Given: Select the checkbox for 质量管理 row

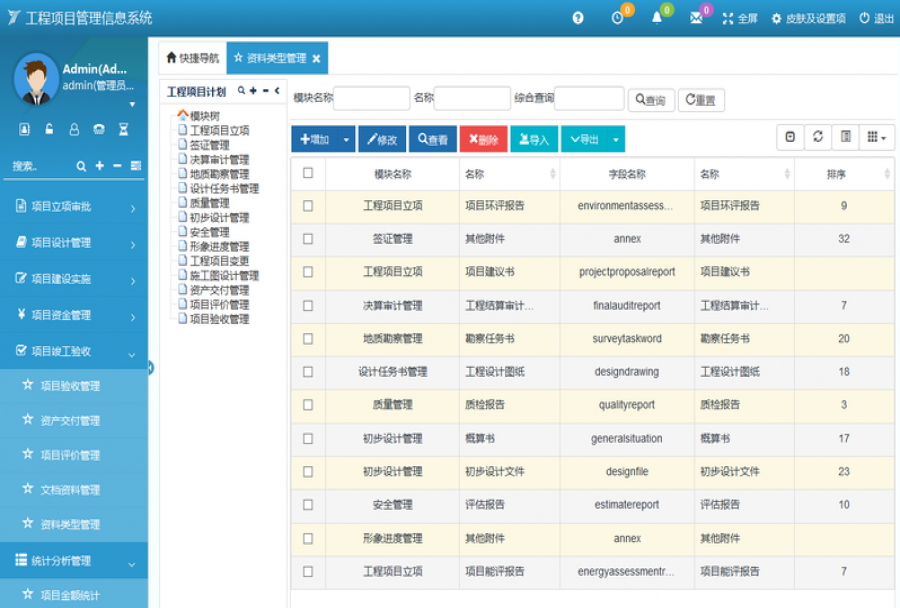Looking at the screenshot, I should pyautogui.click(x=308, y=405).
